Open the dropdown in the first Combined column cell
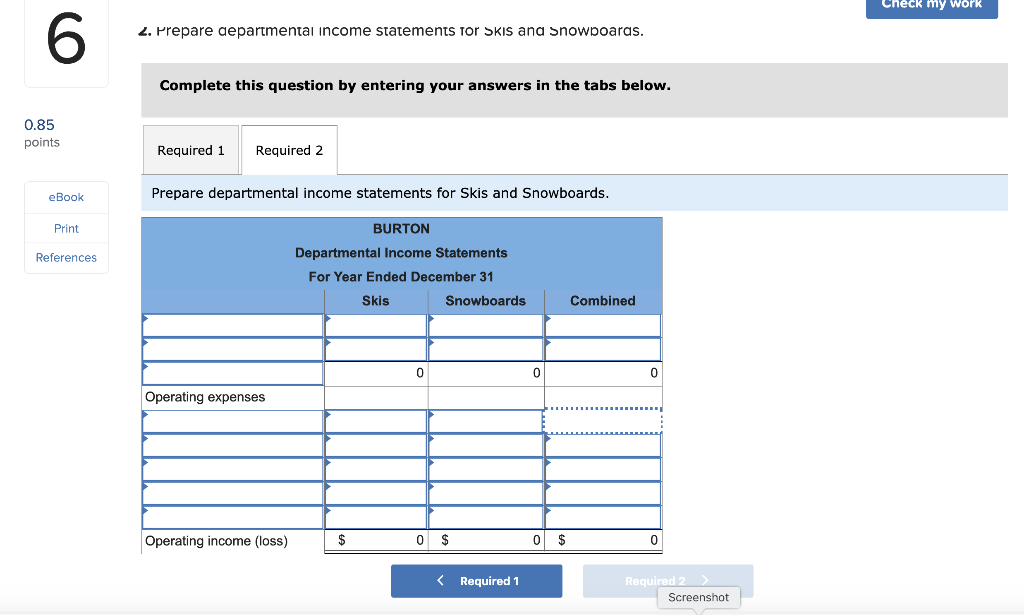 602,324
